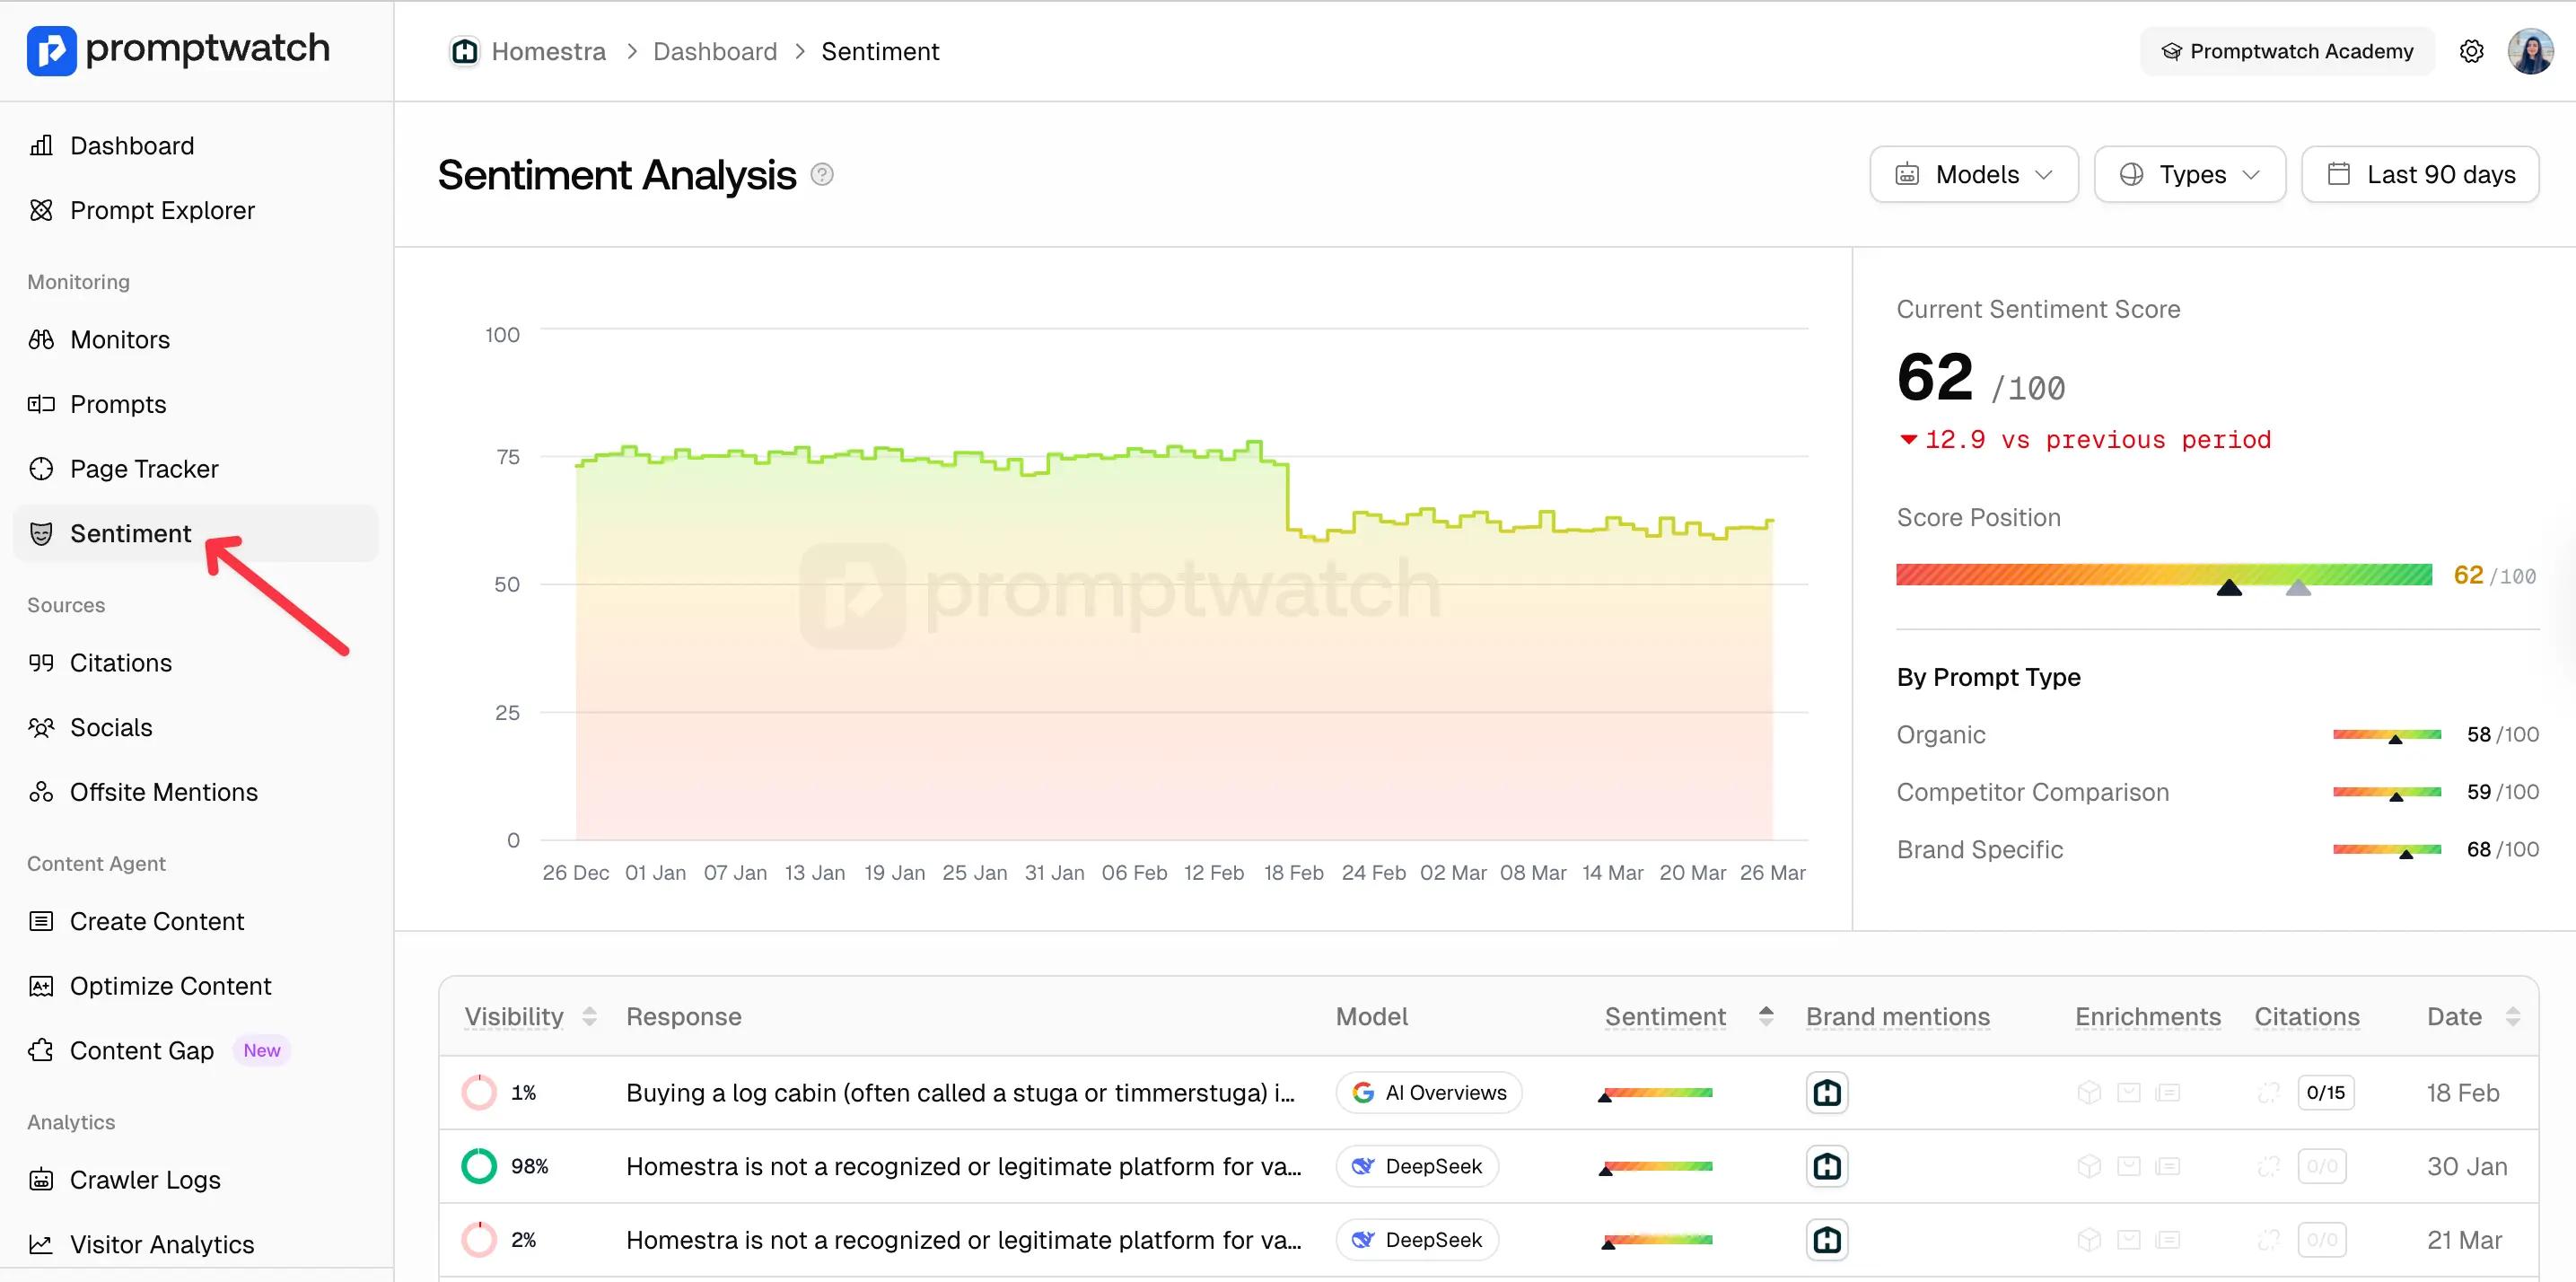Click the Score Position gradient bar
The width and height of the screenshot is (2576, 1282).
(2163, 575)
